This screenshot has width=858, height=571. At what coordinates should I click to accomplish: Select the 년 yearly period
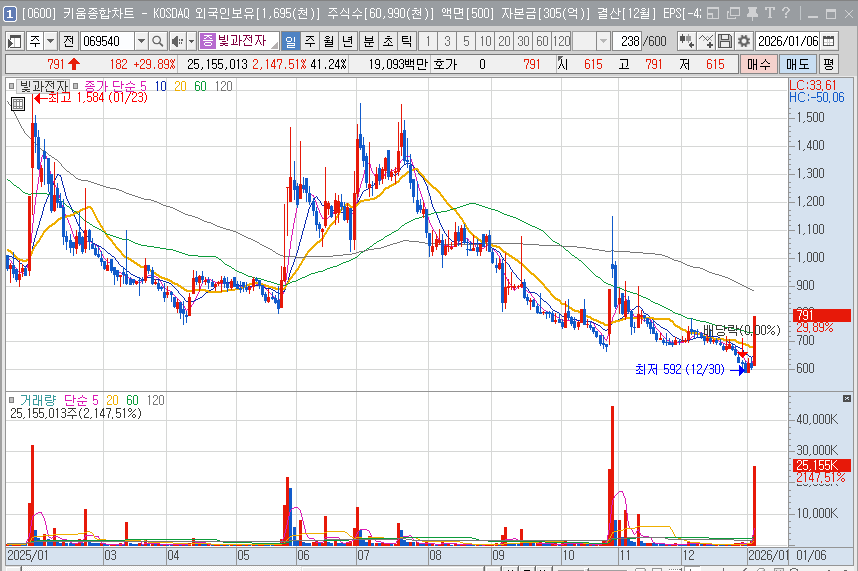348,41
